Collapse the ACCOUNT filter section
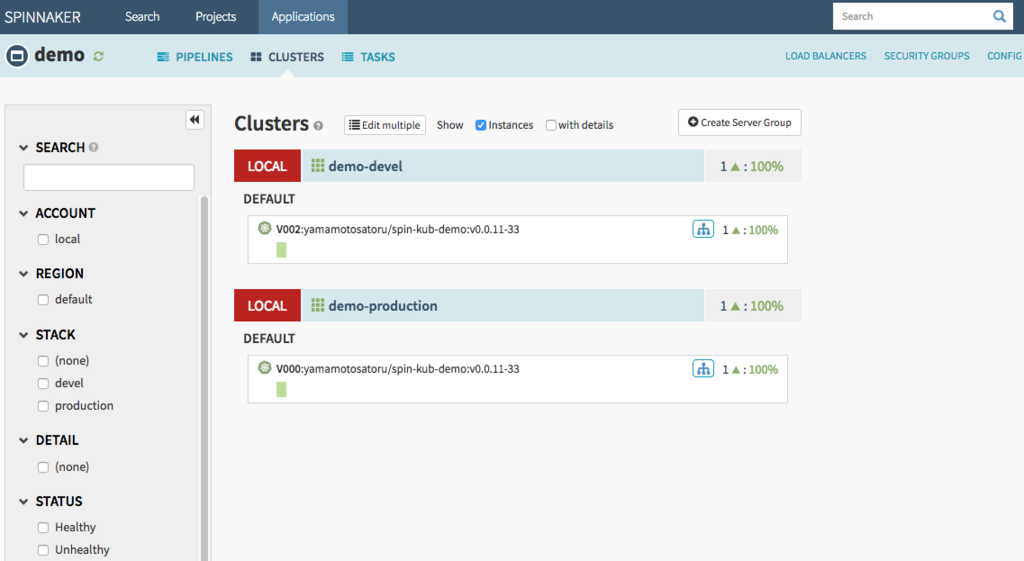 pyautogui.click(x=24, y=214)
